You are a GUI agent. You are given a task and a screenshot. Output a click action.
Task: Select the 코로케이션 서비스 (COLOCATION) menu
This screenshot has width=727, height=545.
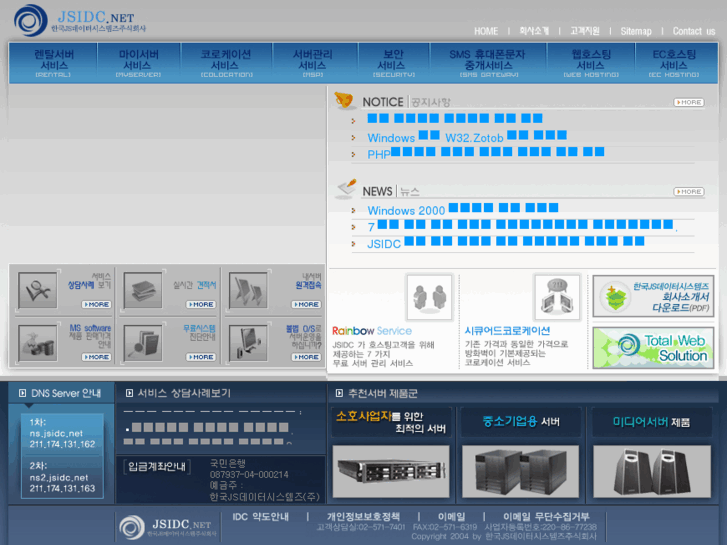(226, 63)
